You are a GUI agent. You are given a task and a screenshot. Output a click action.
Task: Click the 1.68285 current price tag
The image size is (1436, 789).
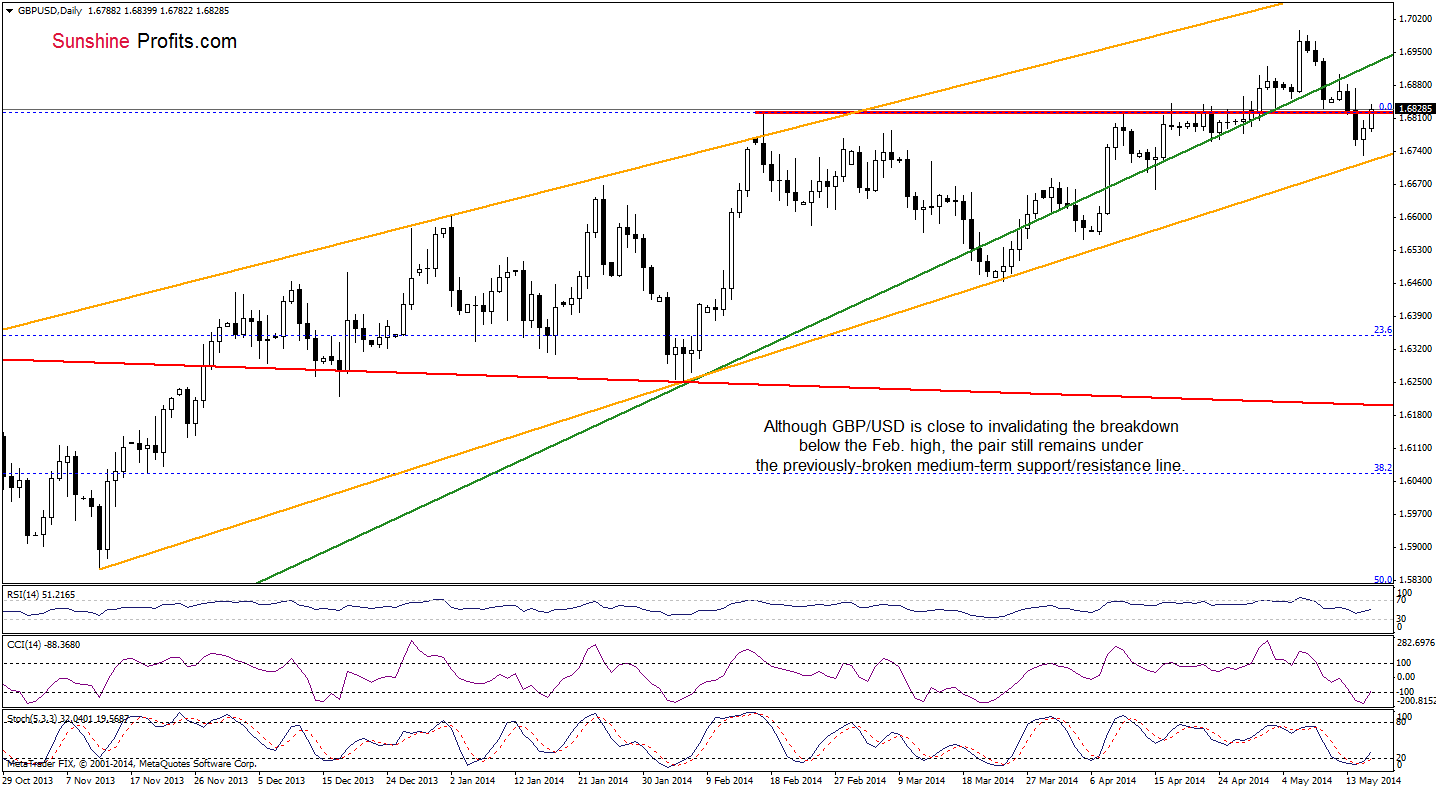pyautogui.click(x=1416, y=108)
